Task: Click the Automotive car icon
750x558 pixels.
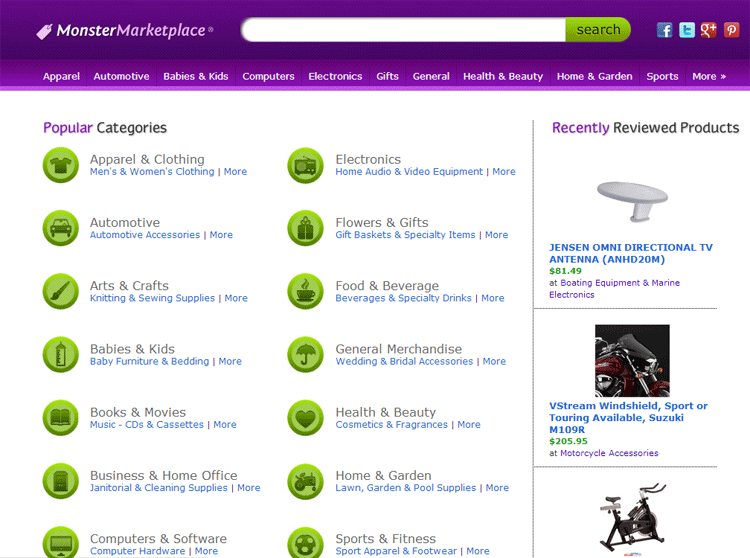Action: point(61,228)
